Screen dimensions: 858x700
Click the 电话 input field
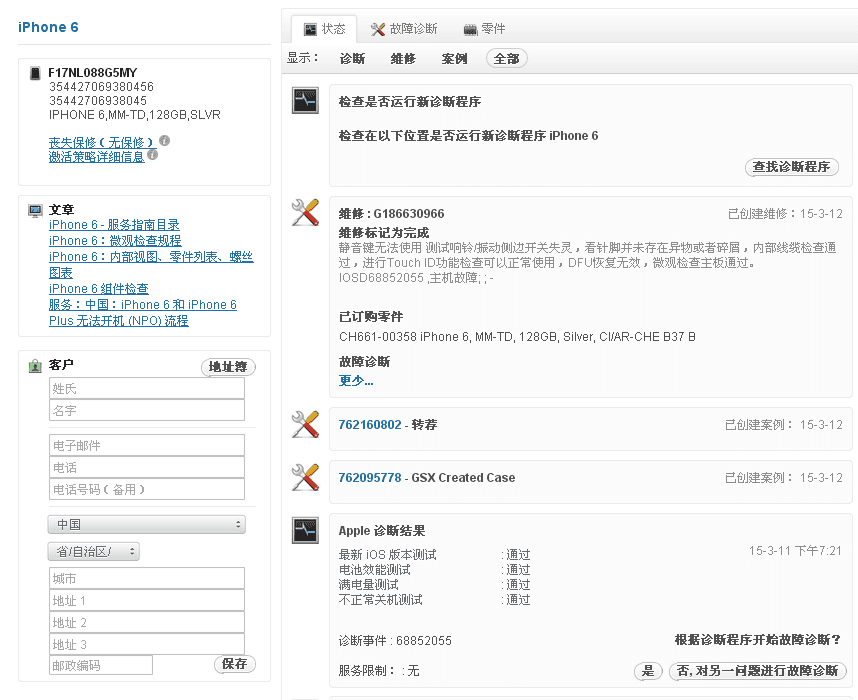pyautogui.click(x=147, y=467)
